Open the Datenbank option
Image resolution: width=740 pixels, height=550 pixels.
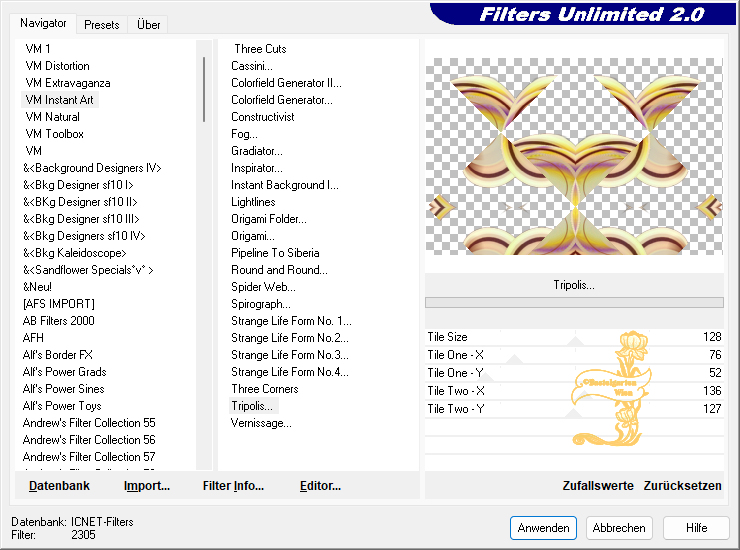(59, 486)
